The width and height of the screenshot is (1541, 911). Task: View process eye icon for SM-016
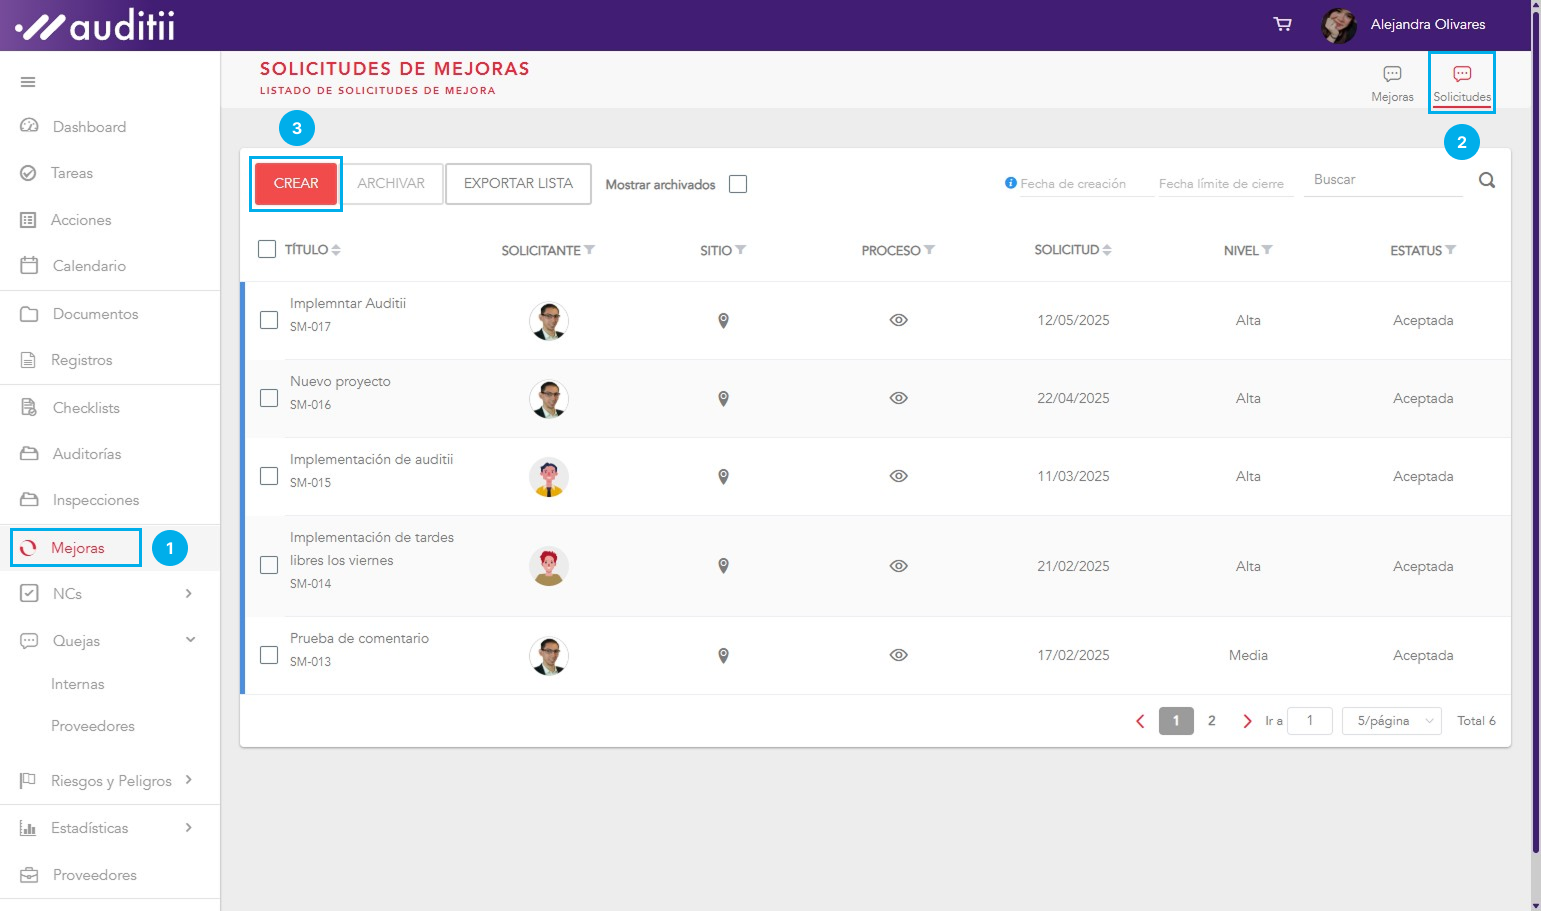click(x=898, y=398)
